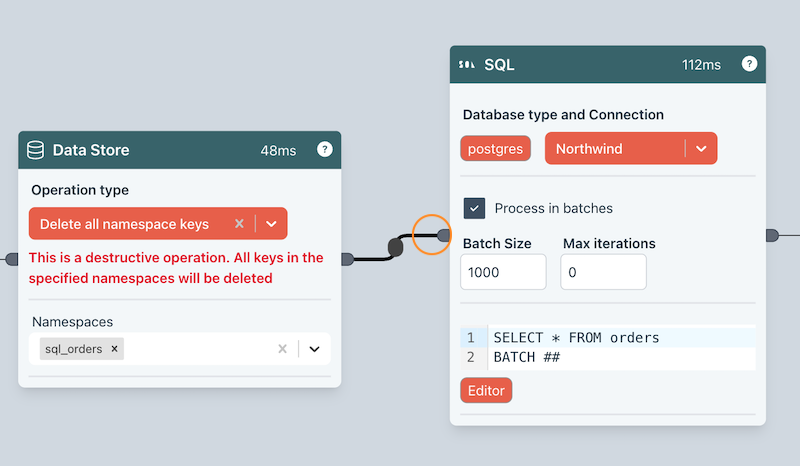
Task: Click the SQL node output connector
Action: click(771, 235)
